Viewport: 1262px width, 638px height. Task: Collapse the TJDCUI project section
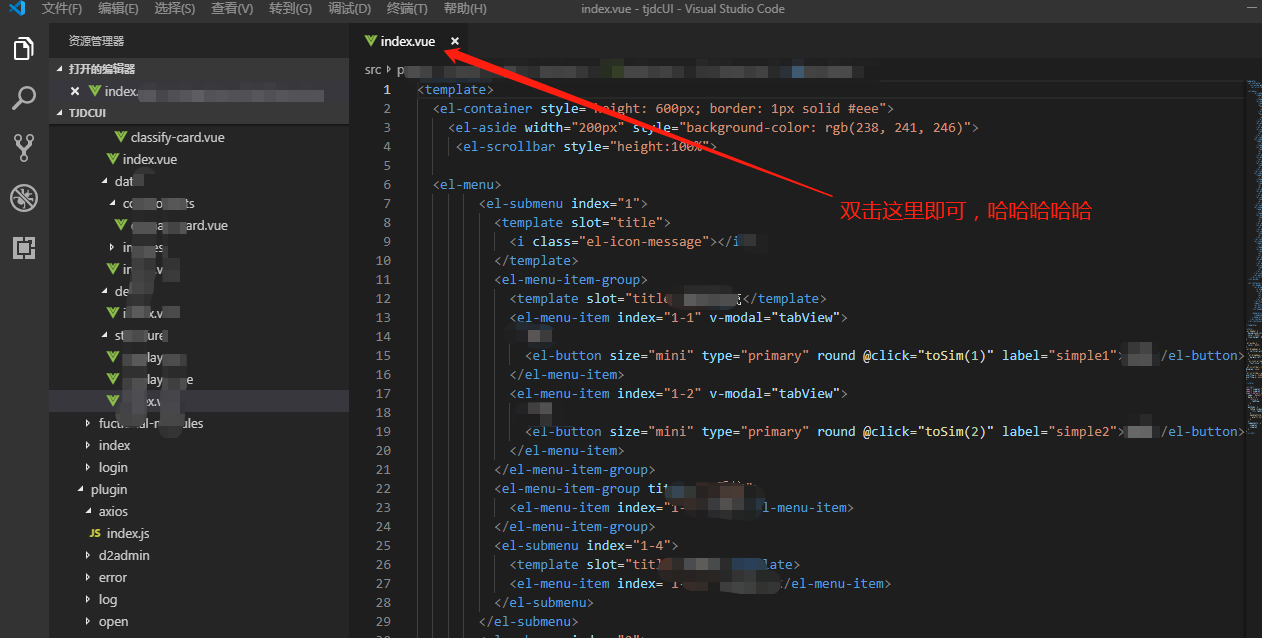click(199, 113)
